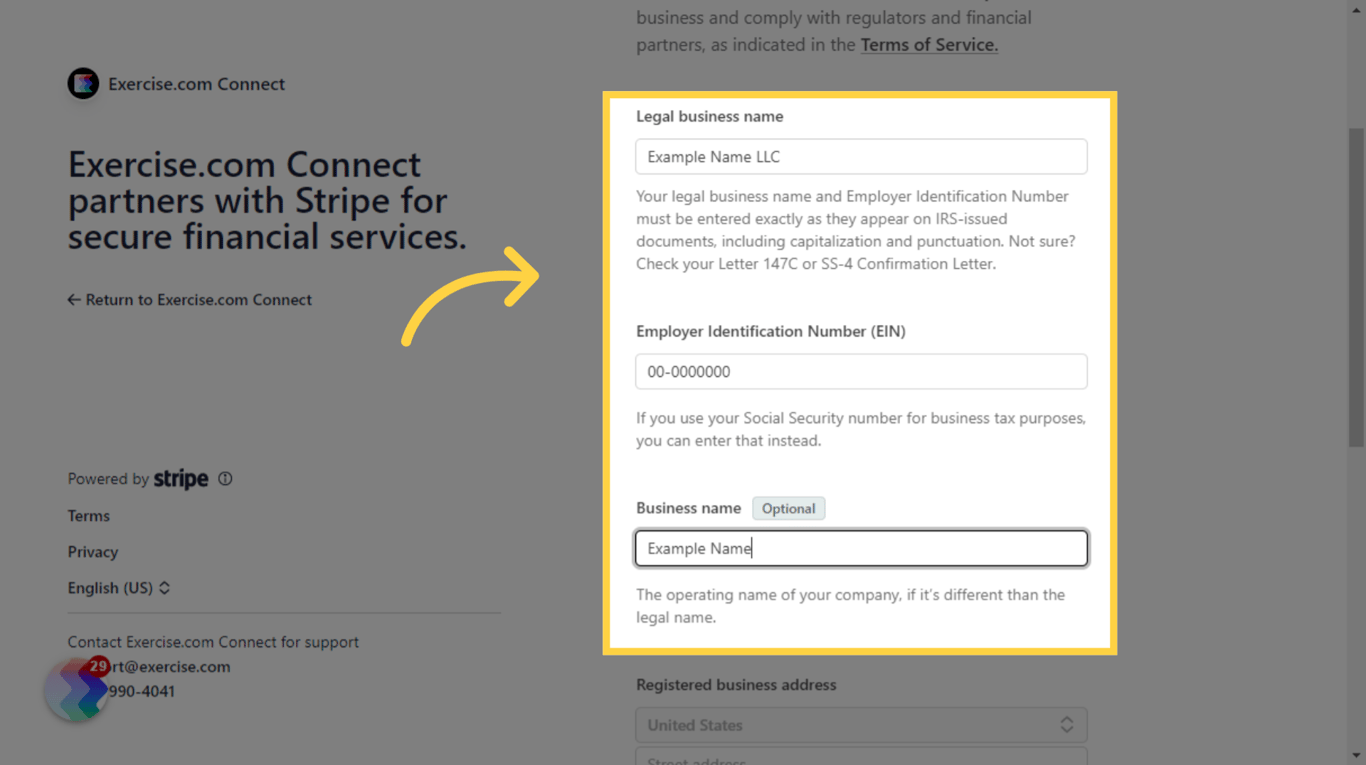The width and height of the screenshot is (1366, 765).
Task: Click the info icon next to Powered by Stripe
Action: (225, 478)
